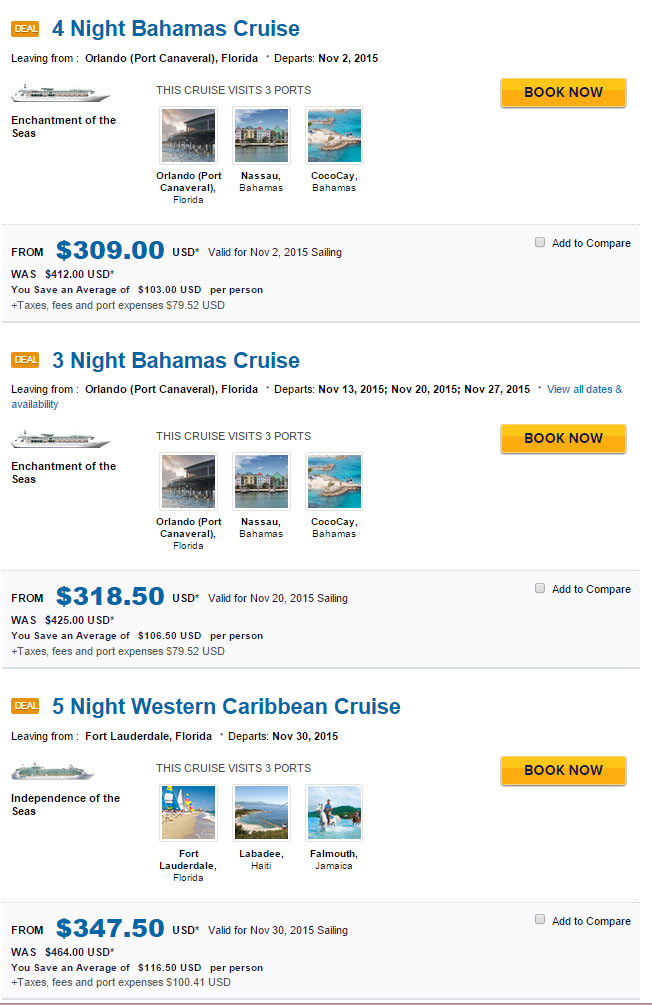The height and width of the screenshot is (1005, 652).
Task: Tick Add to Compare for the 4 Night Bahamas Cruise
Action: (x=540, y=242)
